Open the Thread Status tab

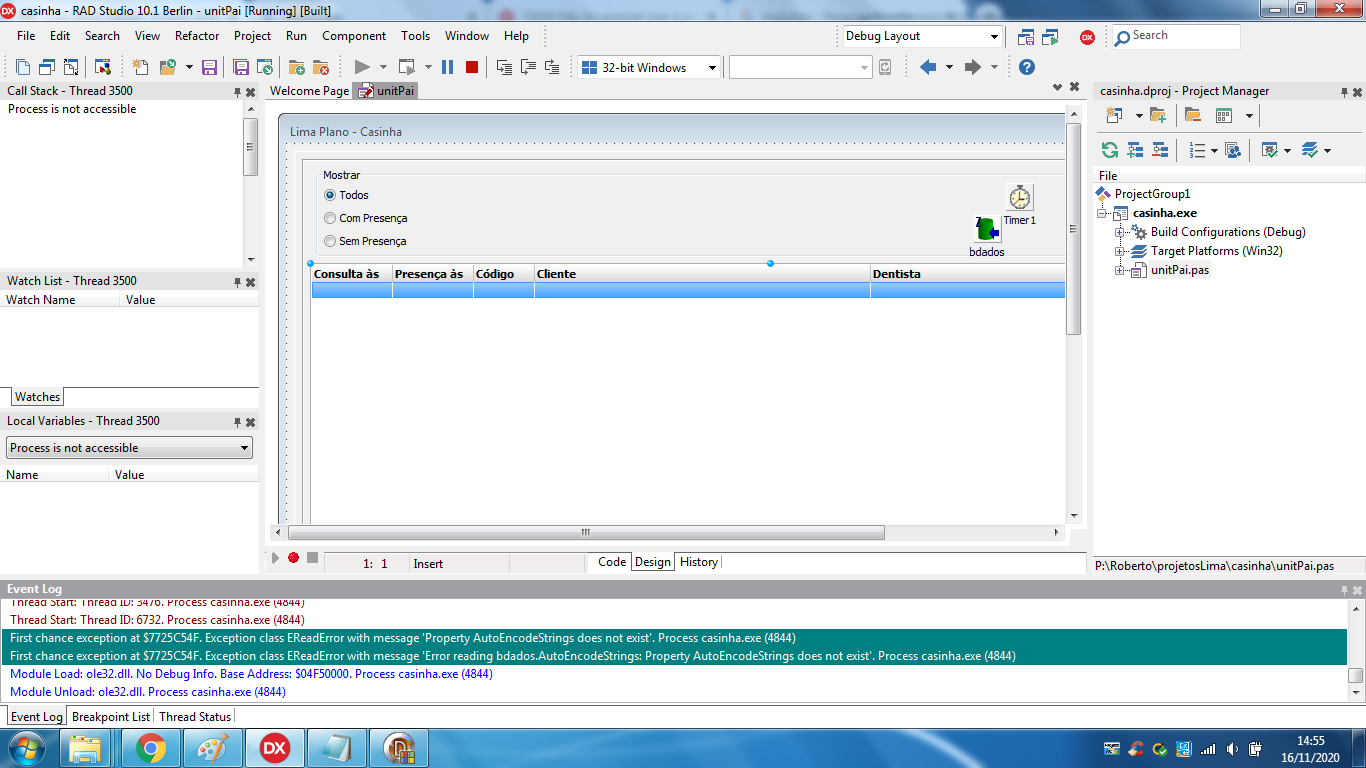(x=195, y=717)
